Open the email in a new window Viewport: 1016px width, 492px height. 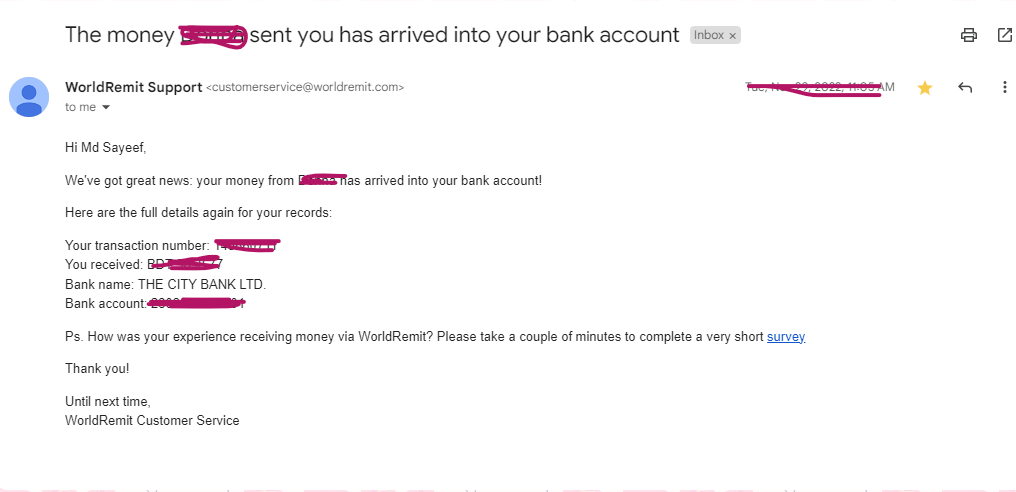[x=1005, y=35]
